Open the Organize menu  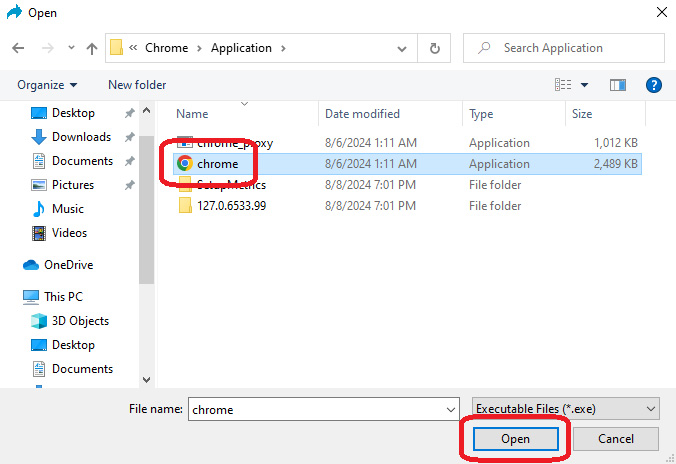[x=47, y=85]
